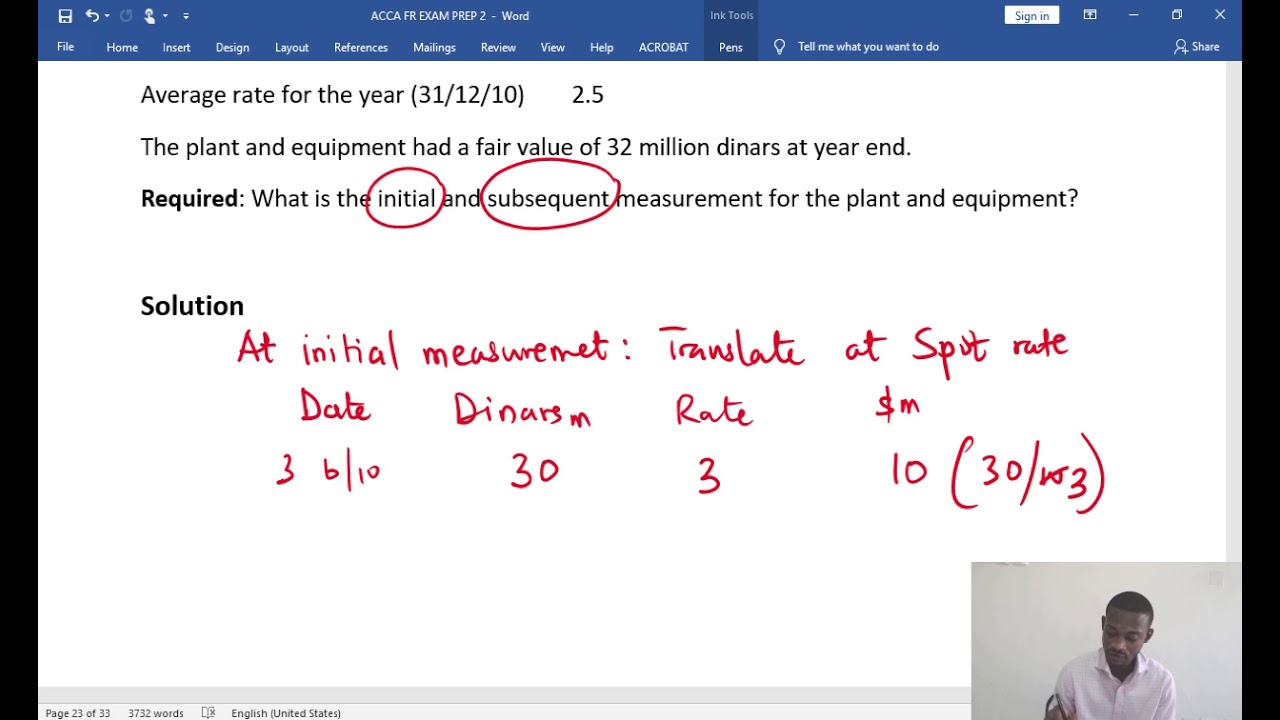
Task: Click the 3732 words count
Action: (x=155, y=713)
